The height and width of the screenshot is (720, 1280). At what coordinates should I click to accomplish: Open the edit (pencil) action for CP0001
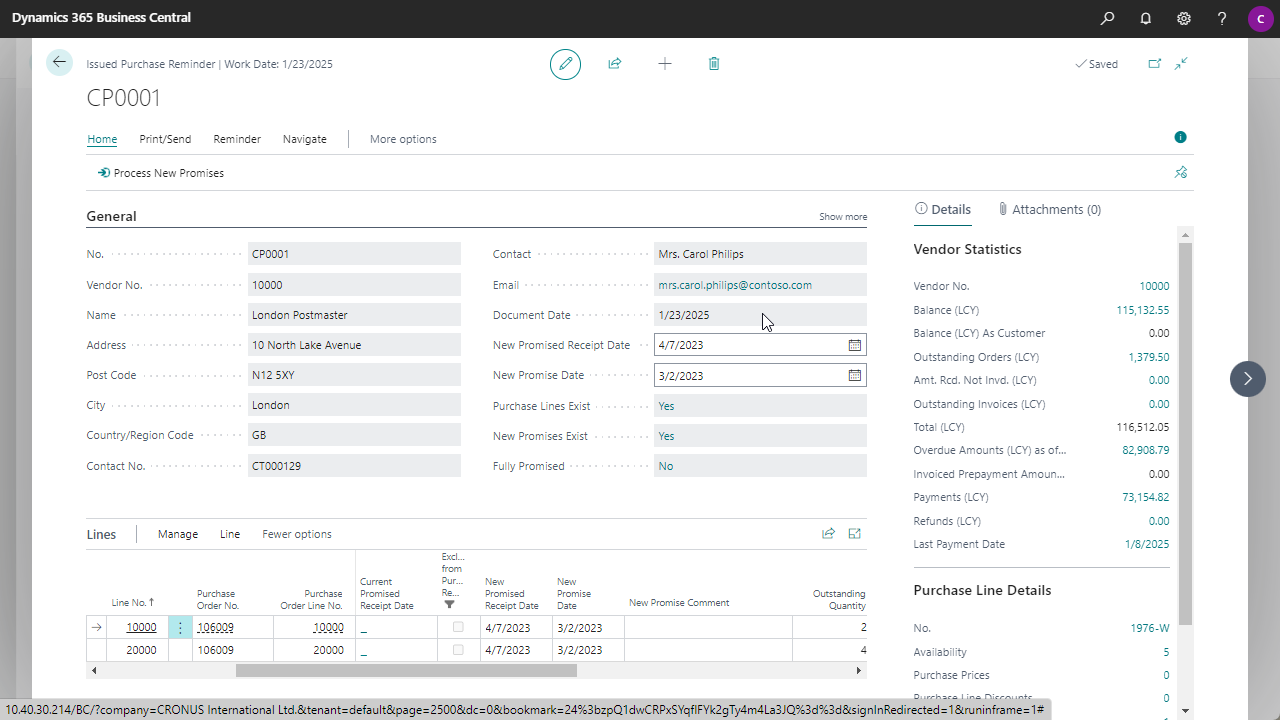point(565,63)
